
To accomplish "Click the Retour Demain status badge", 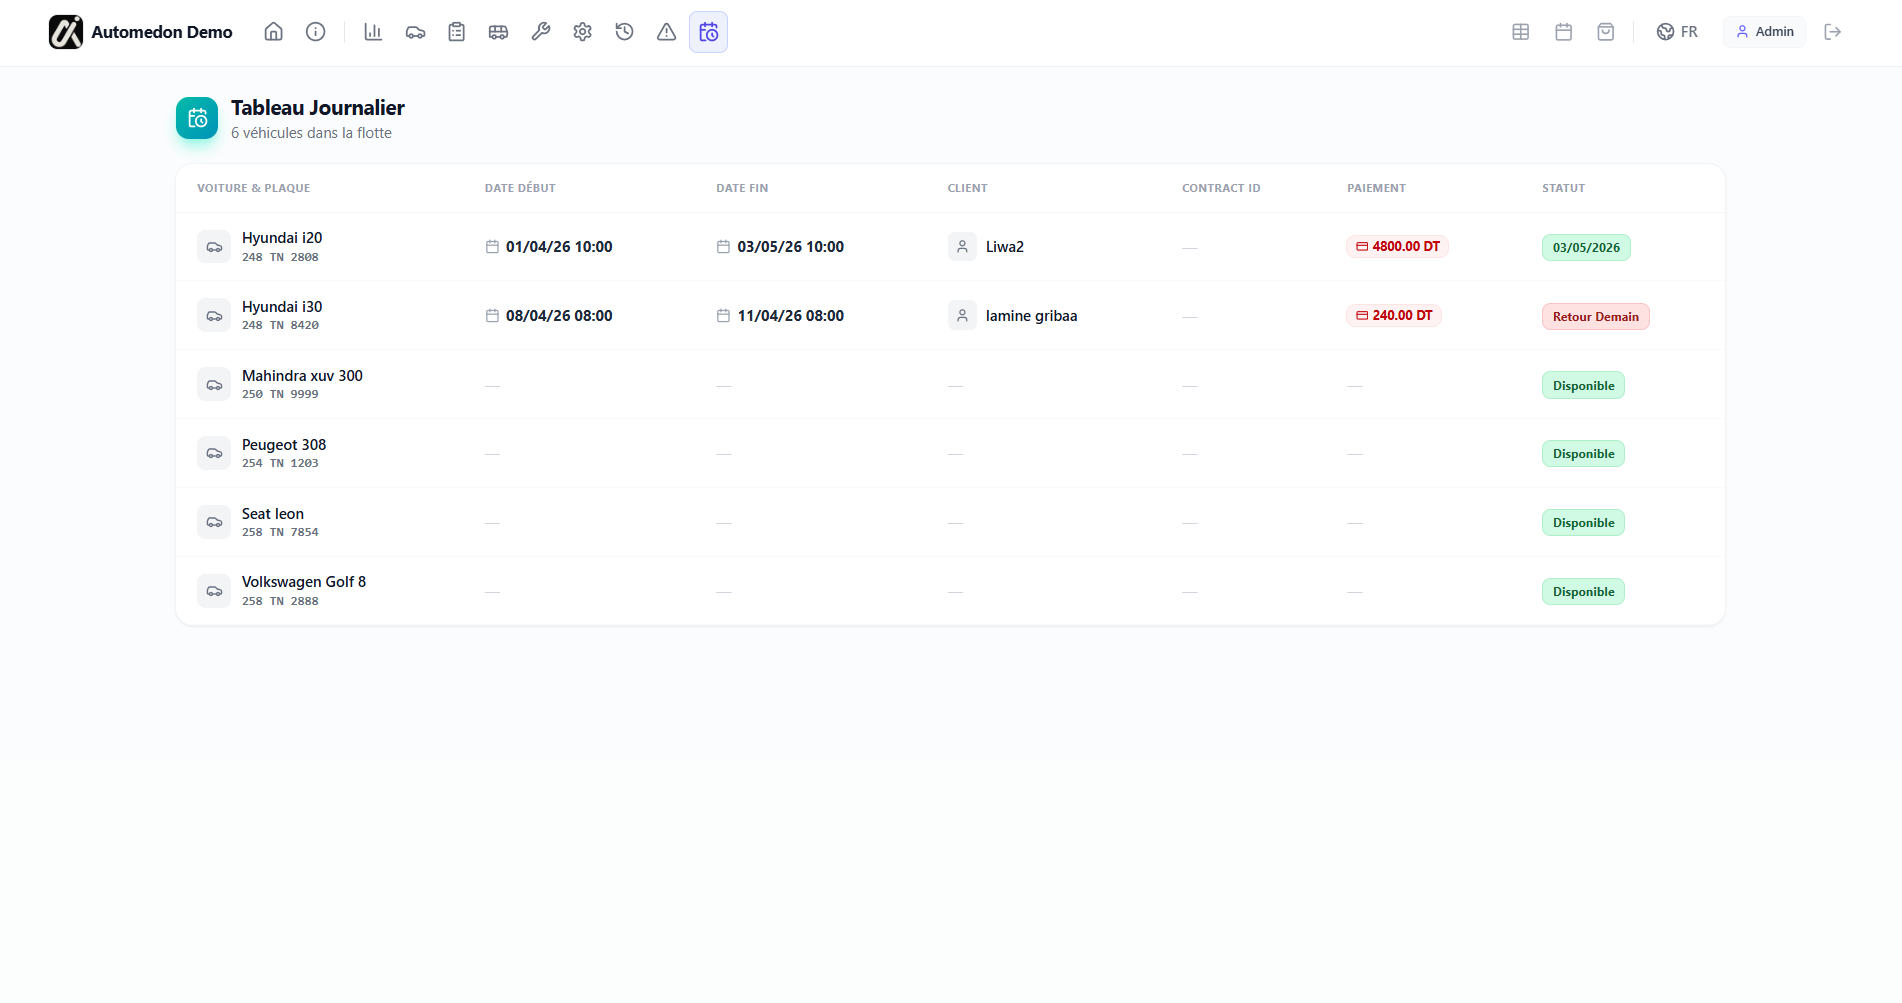I will (x=1595, y=316).
